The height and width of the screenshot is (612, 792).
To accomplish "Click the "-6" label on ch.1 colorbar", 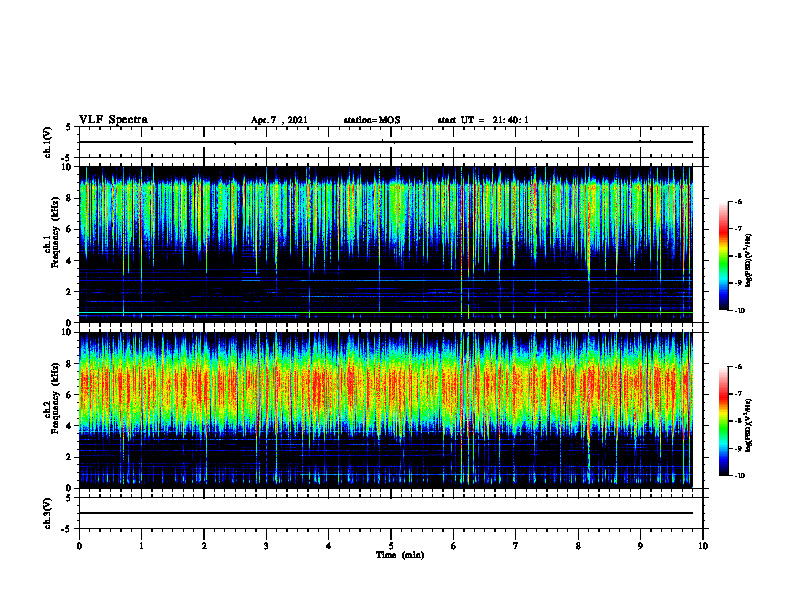I will click(x=738, y=202).
